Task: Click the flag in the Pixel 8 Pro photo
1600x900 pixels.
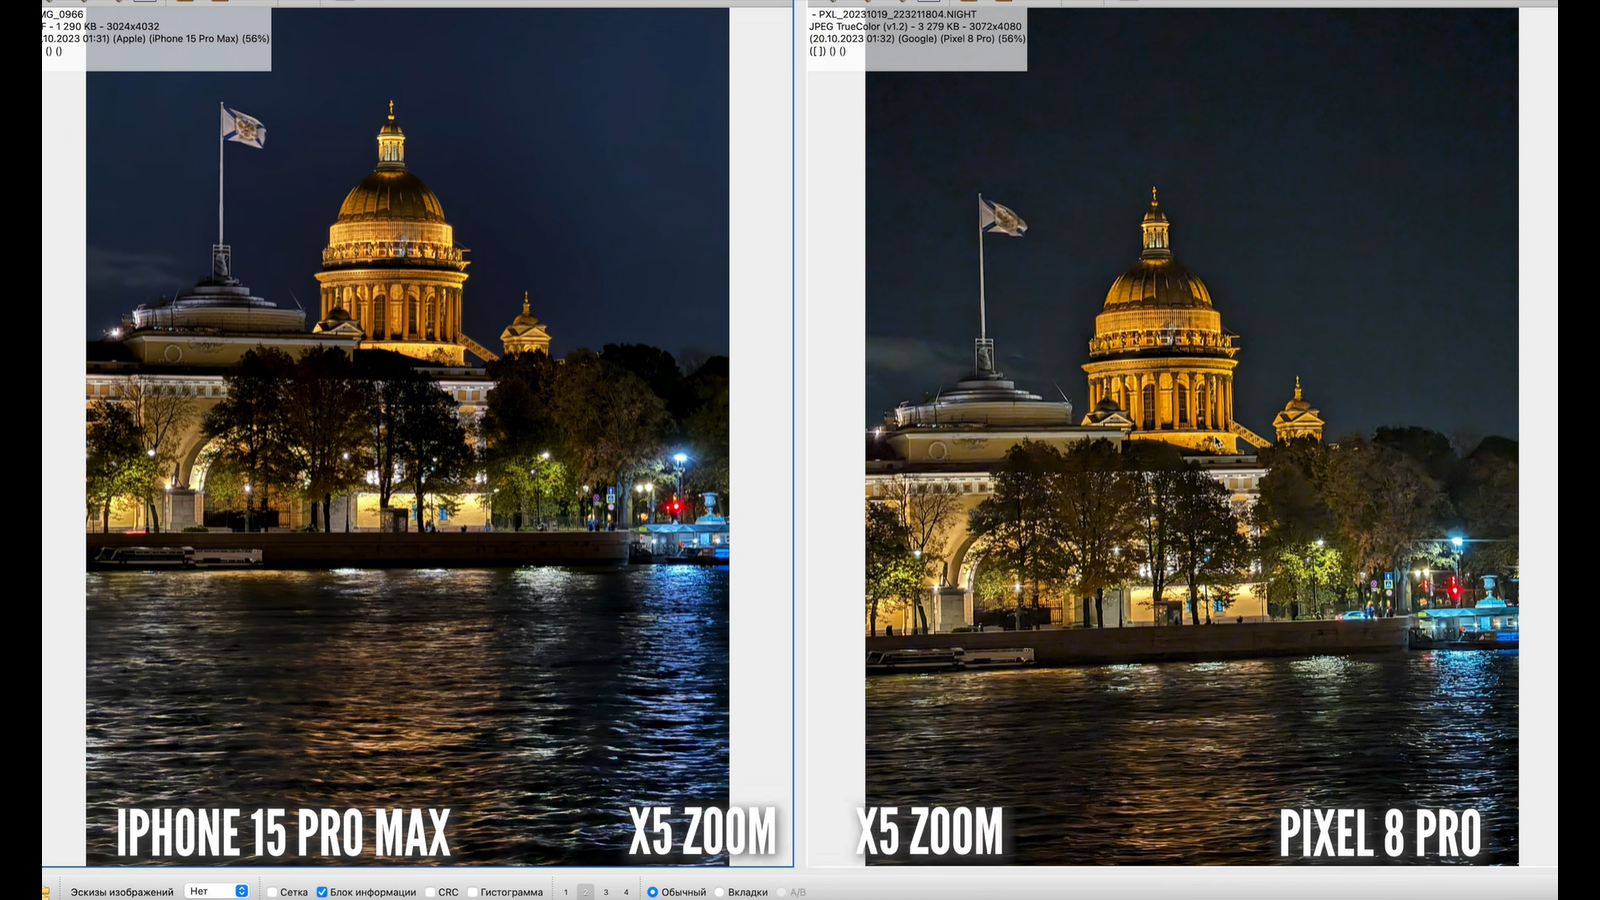Action: pyautogui.click(x=1002, y=217)
